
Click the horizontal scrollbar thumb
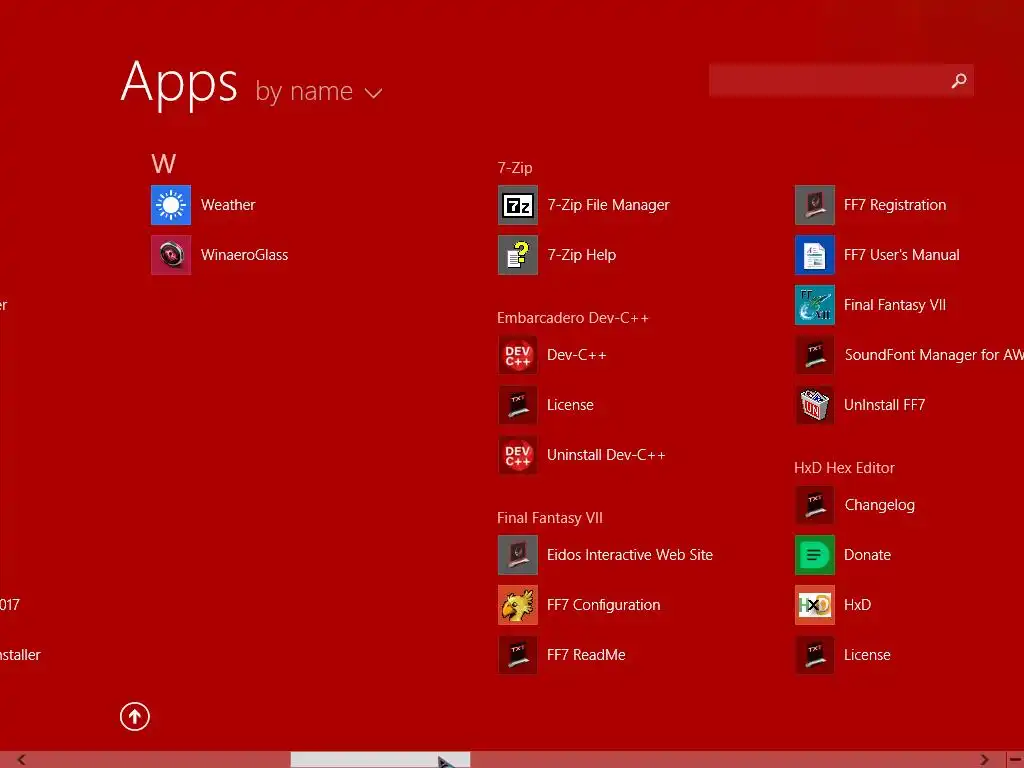coord(380,760)
